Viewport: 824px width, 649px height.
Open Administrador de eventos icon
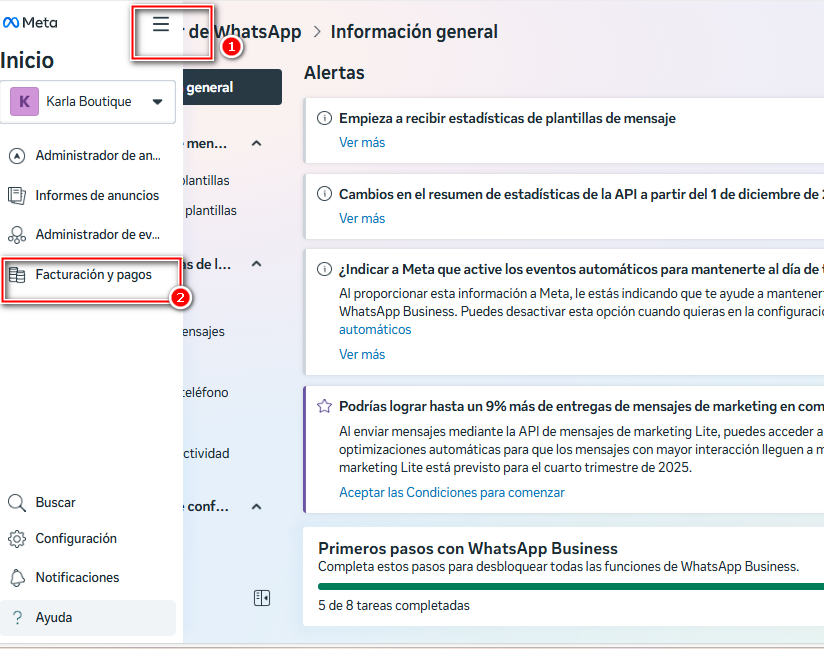(x=16, y=235)
